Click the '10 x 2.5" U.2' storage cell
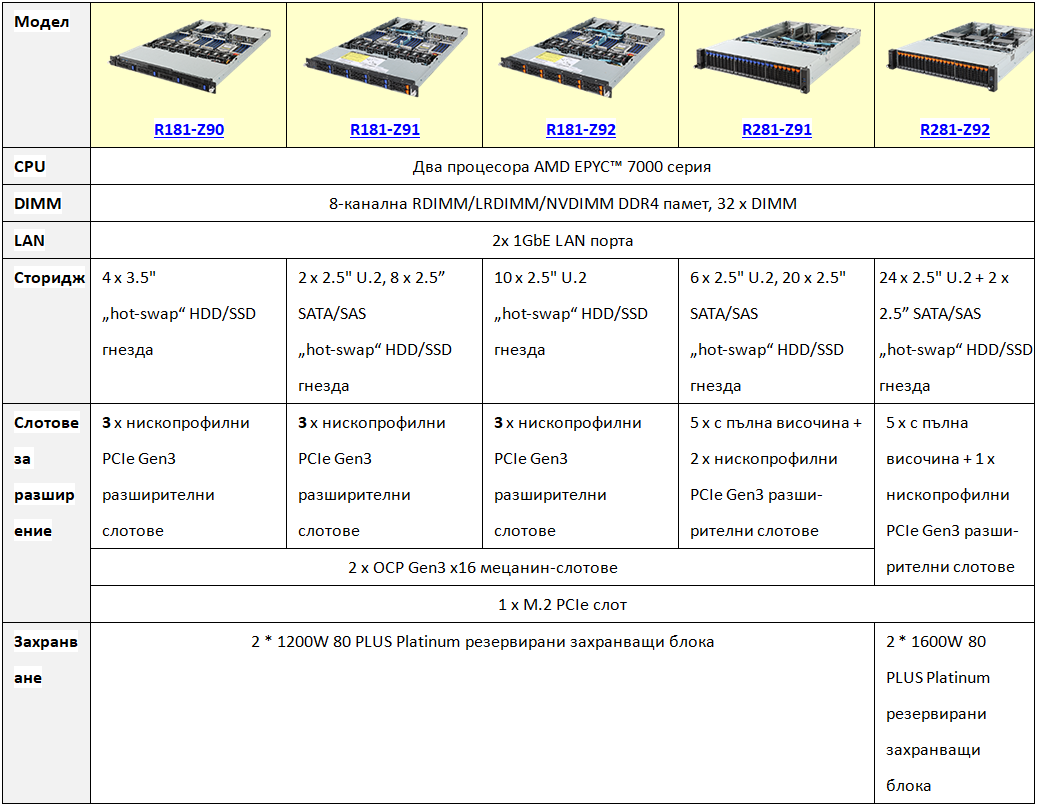The image size is (1037, 806). click(x=581, y=331)
